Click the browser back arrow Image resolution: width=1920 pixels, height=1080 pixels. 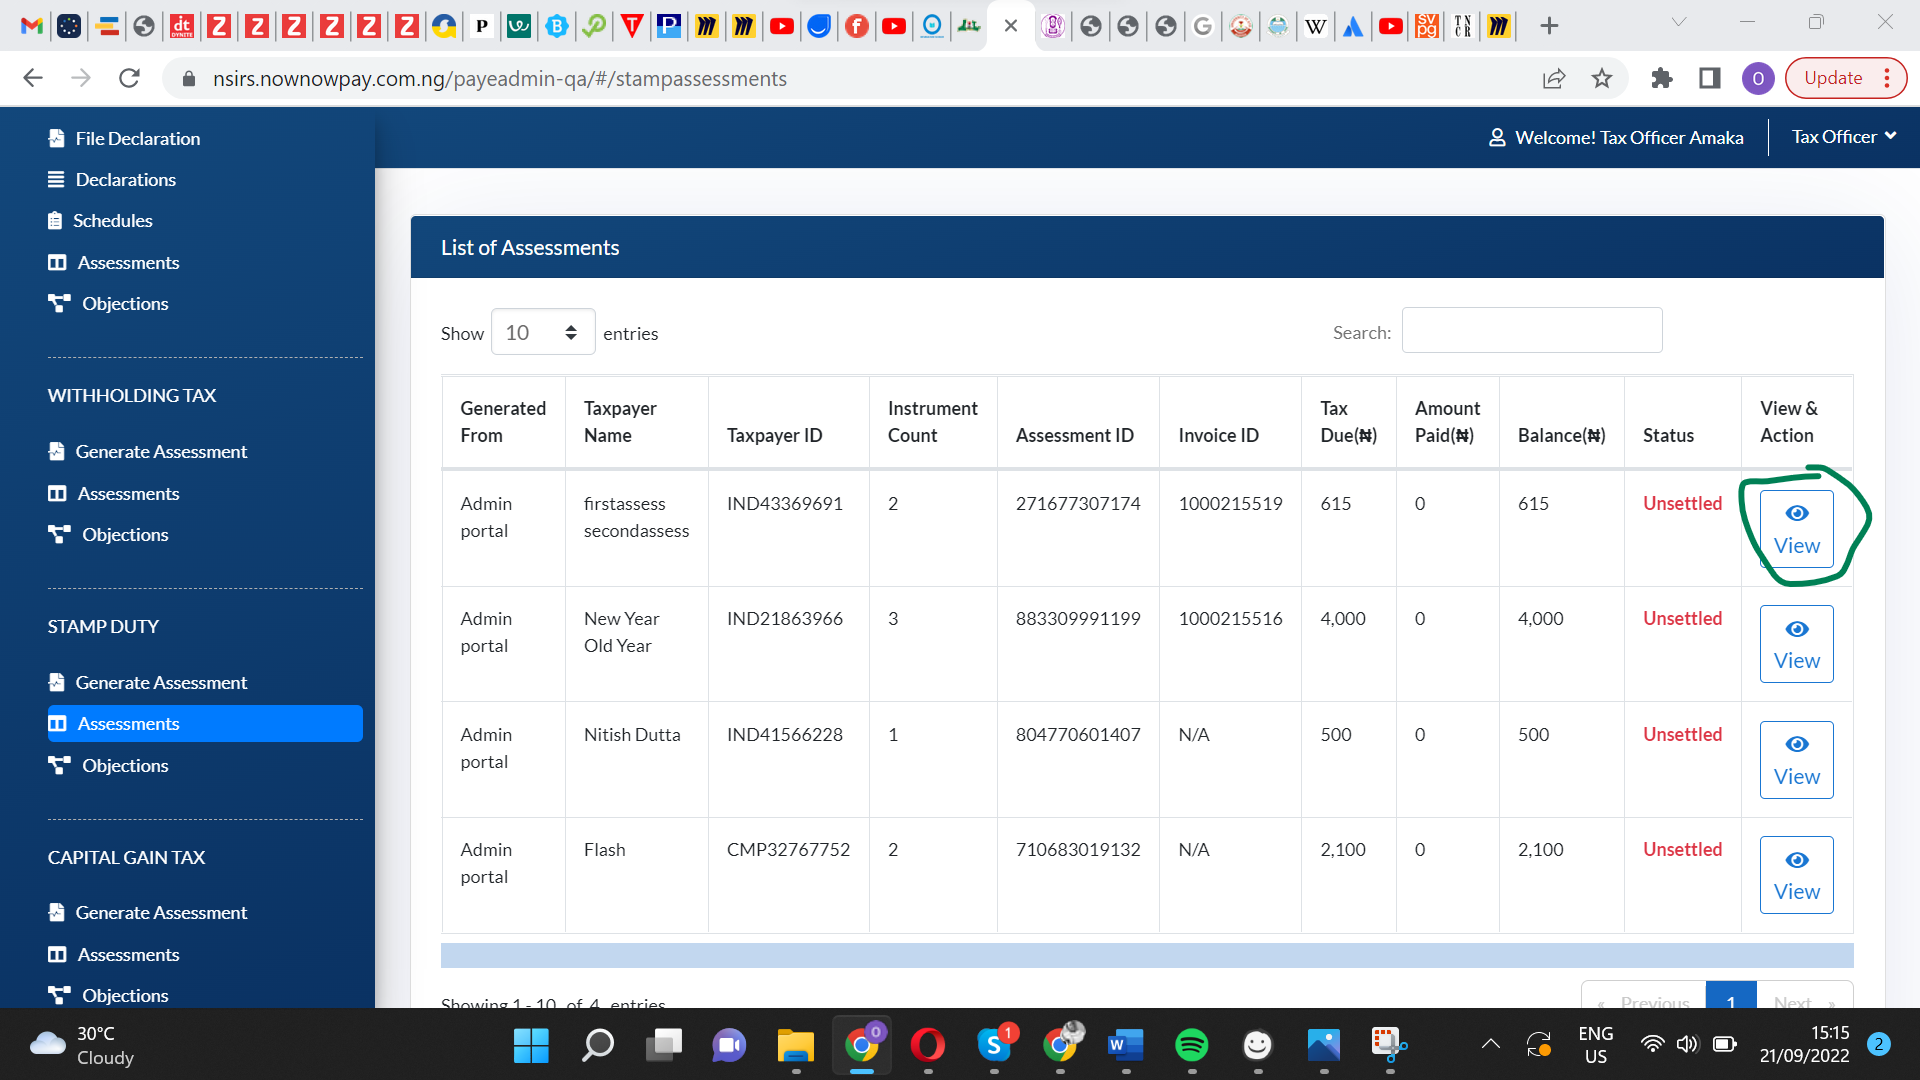pos(33,78)
